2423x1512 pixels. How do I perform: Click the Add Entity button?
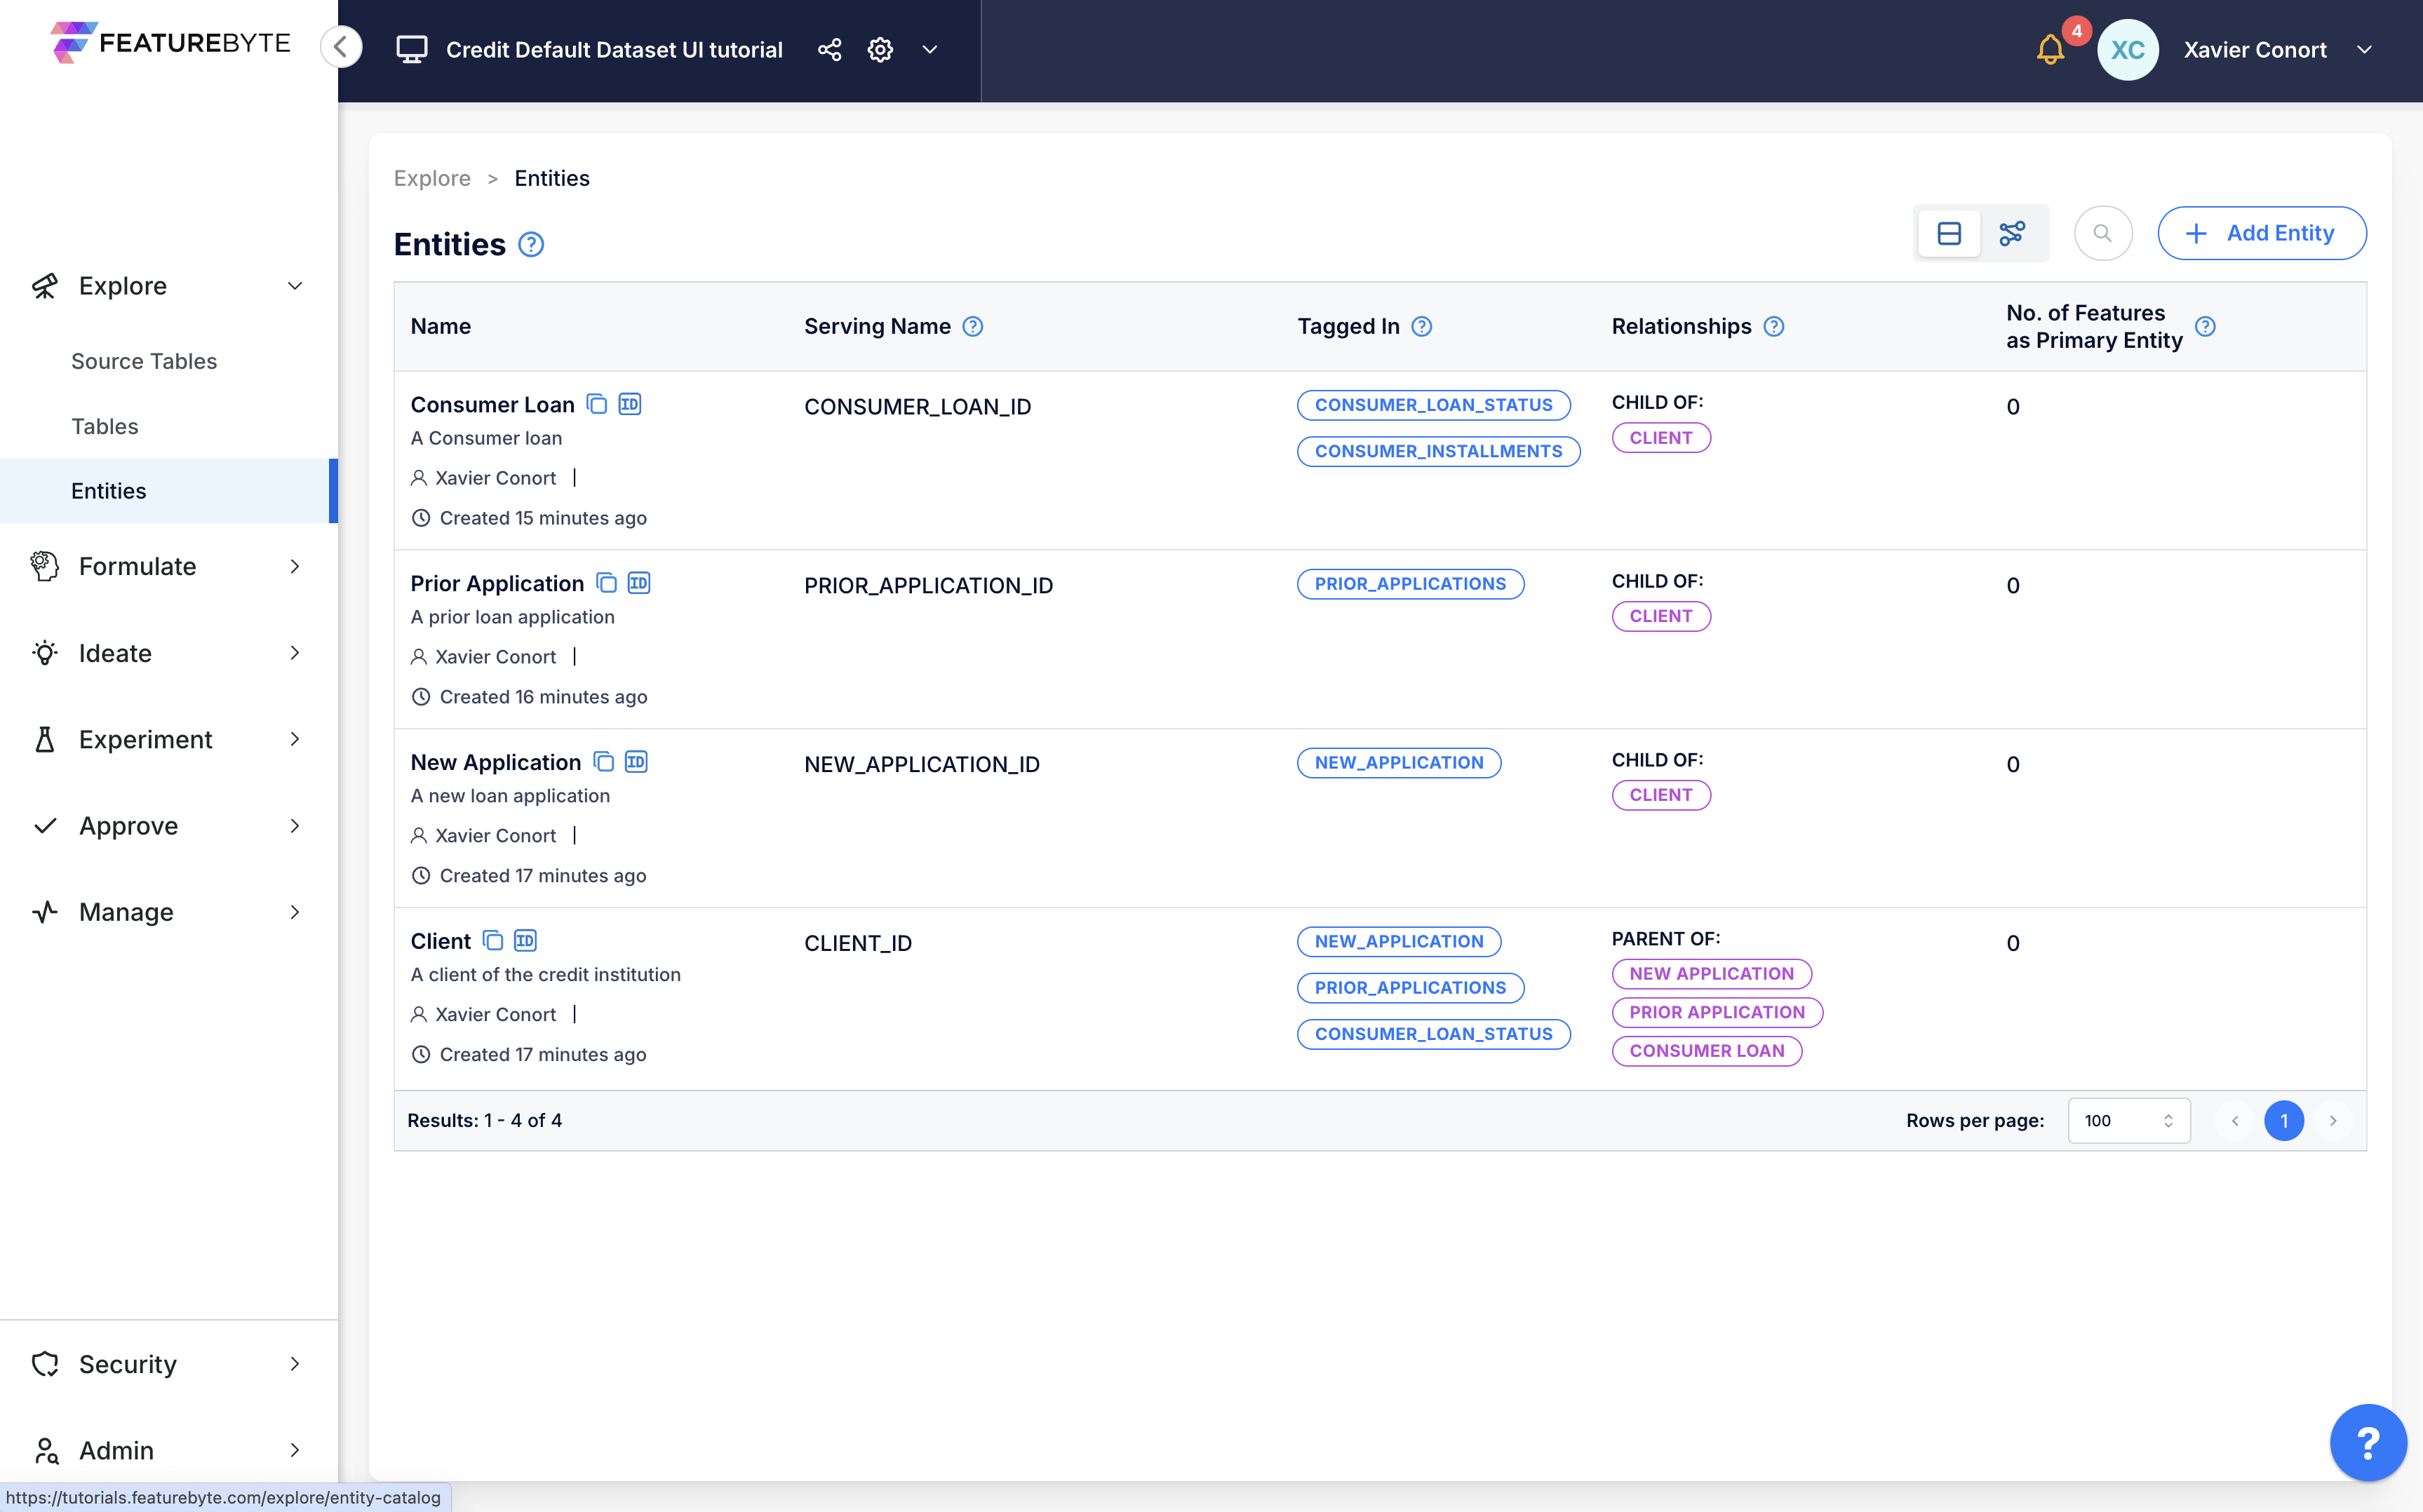pyautogui.click(x=2261, y=233)
